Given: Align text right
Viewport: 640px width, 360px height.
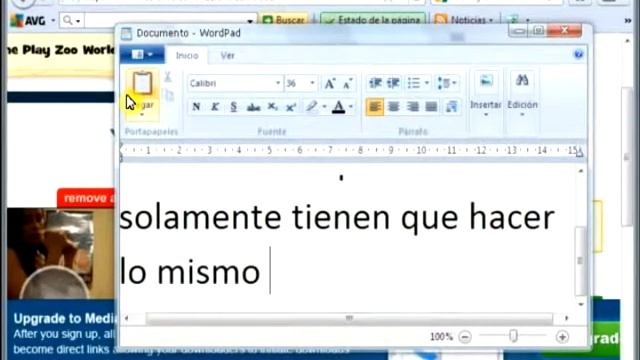Looking at the screenshot, I should tap(412, 107).
